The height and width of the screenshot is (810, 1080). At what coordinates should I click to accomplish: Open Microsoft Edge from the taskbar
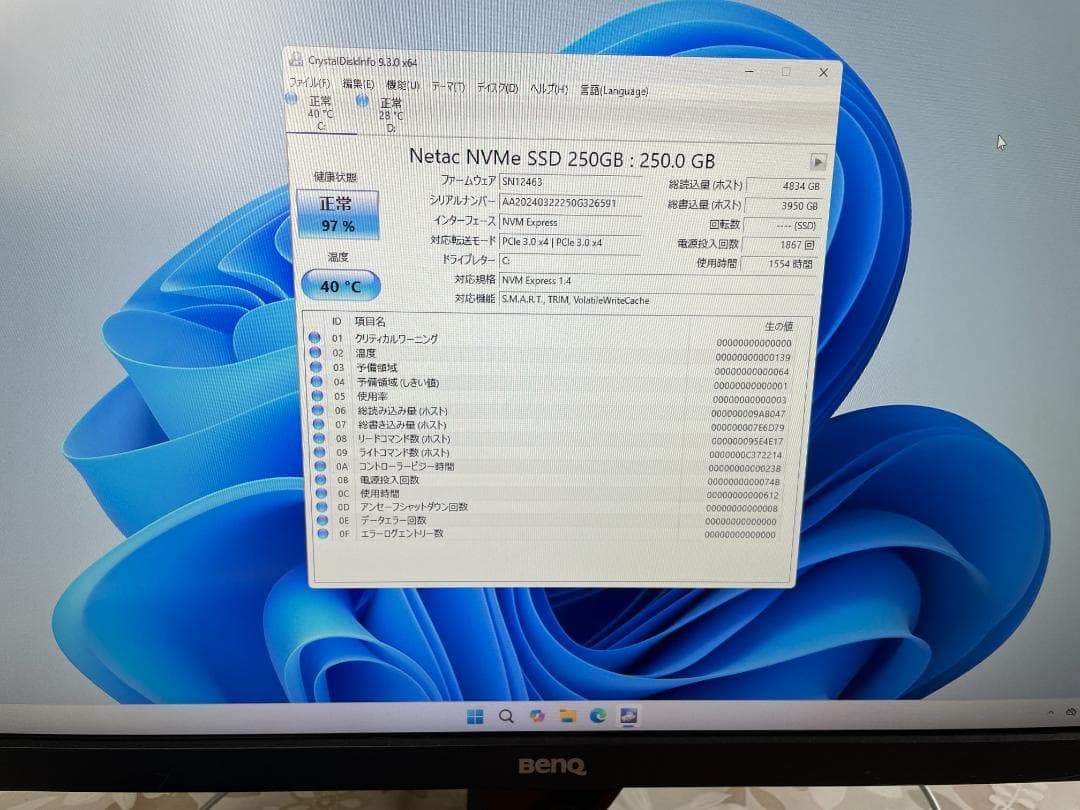point(598,716)
